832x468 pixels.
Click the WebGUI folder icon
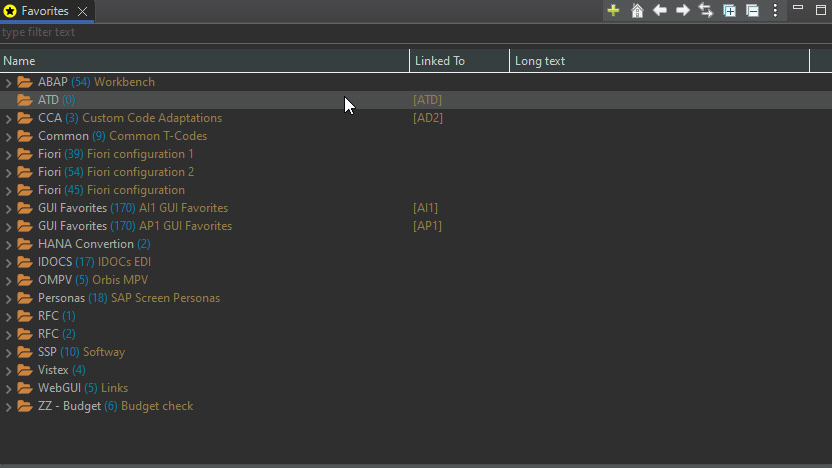pos(24,388)
